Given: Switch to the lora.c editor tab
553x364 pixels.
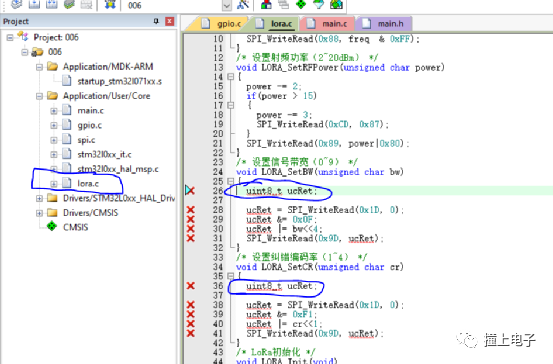Looking at the screenshot, I should [274, 24].
